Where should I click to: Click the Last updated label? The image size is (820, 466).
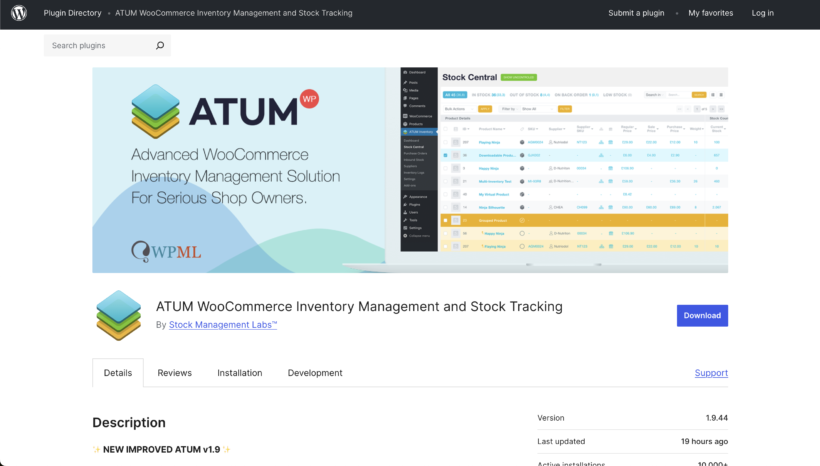pyautogui.click(x=561, y=441)
